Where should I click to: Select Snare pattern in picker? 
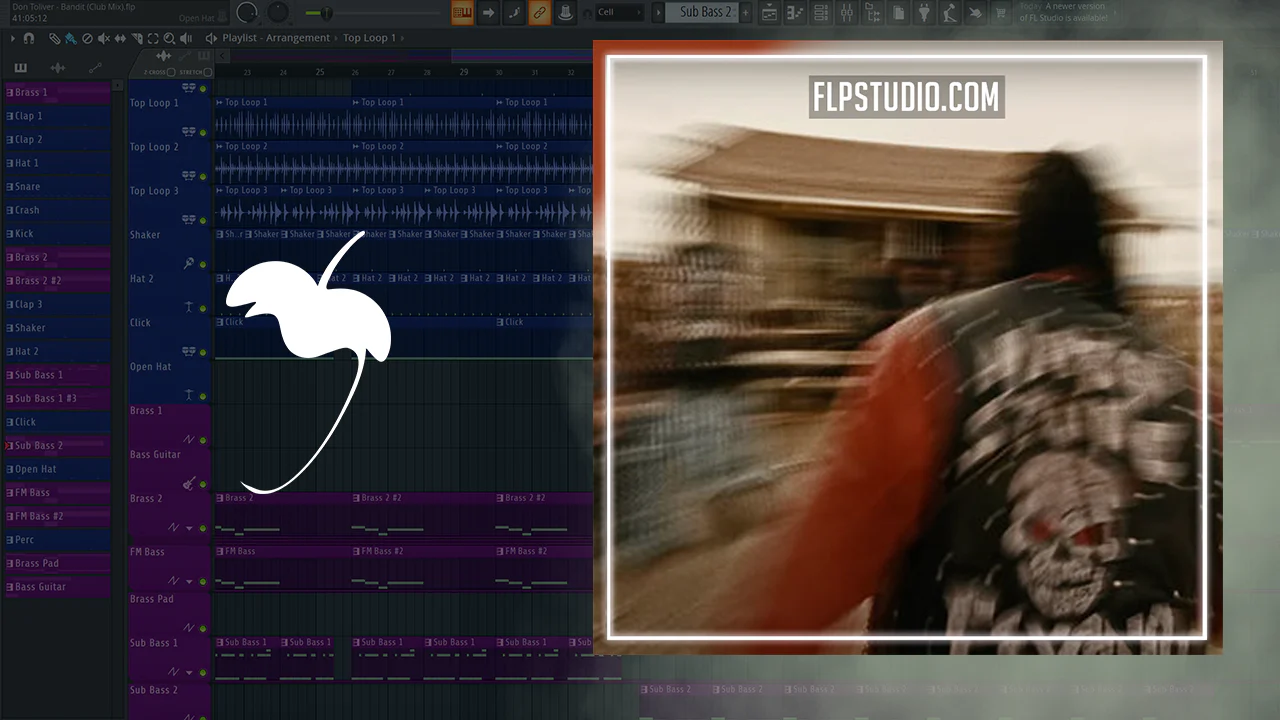click(57, 187)
